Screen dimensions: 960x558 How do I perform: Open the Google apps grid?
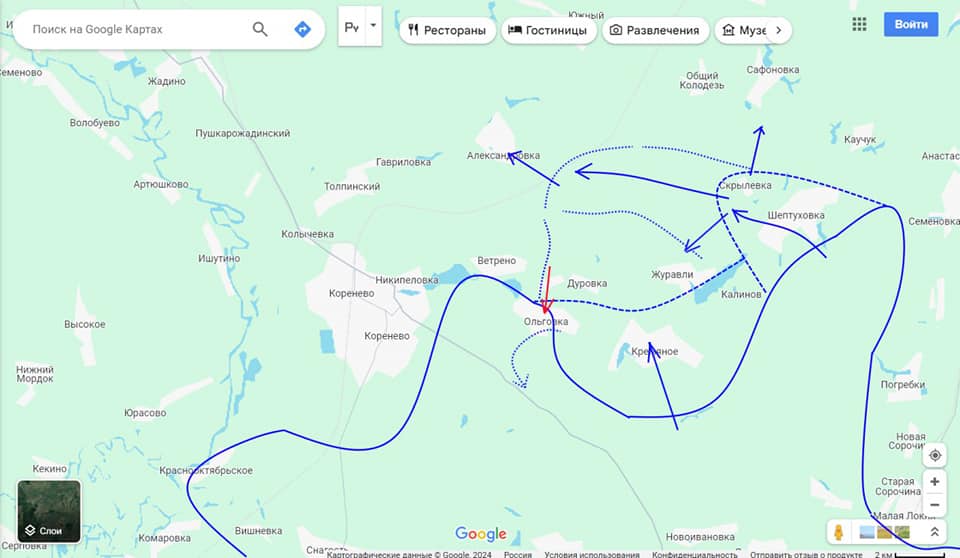click(x=859, y=25)
